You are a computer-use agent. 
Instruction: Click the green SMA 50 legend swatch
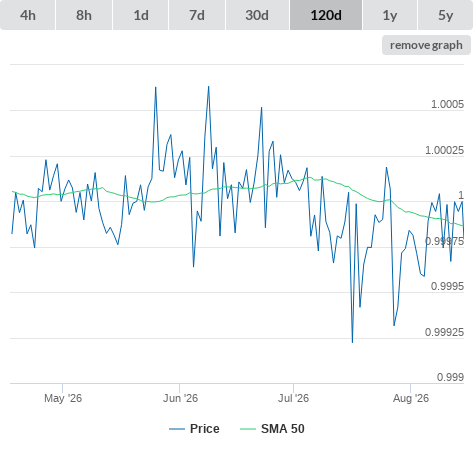pos(248,429)
